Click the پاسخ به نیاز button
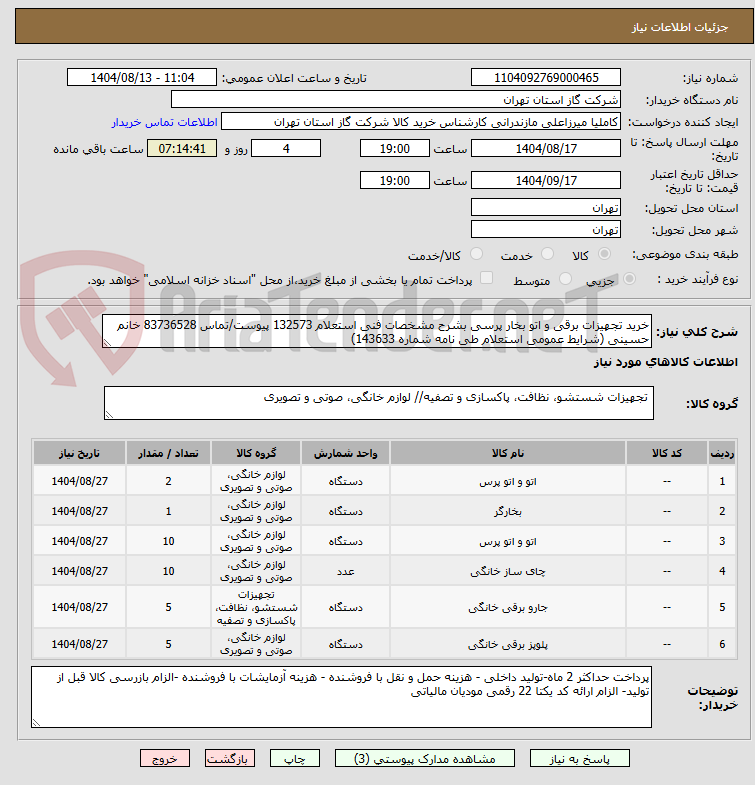755x785 pixels. tap(579, 758)
